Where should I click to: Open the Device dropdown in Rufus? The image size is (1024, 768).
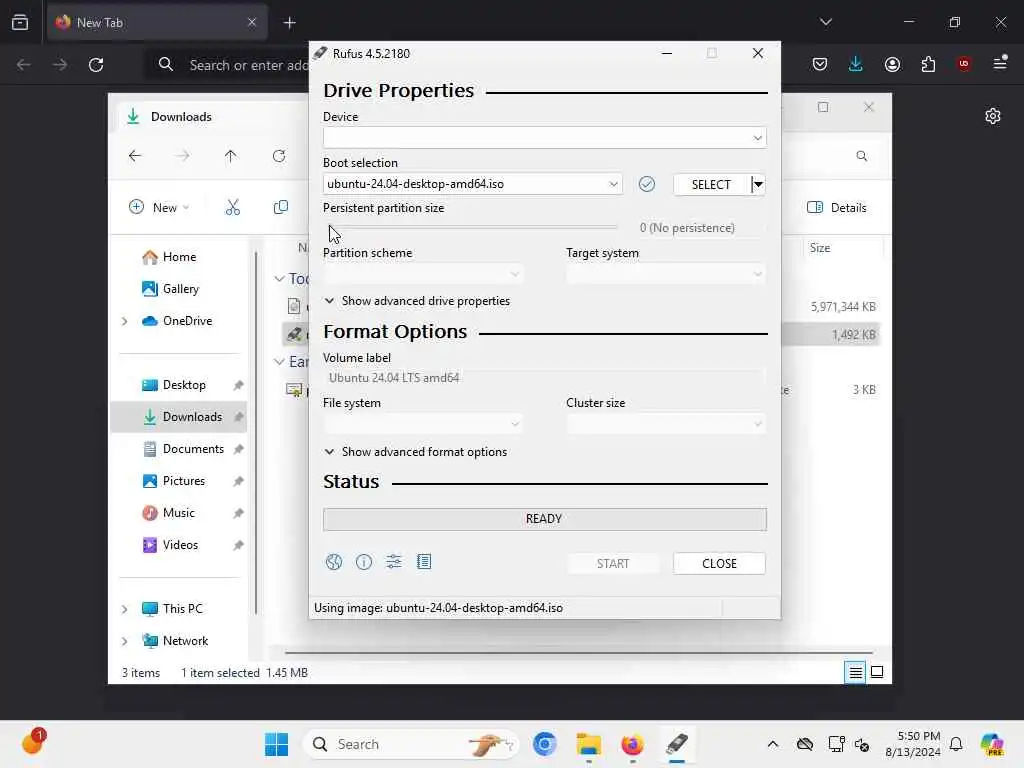545,138
